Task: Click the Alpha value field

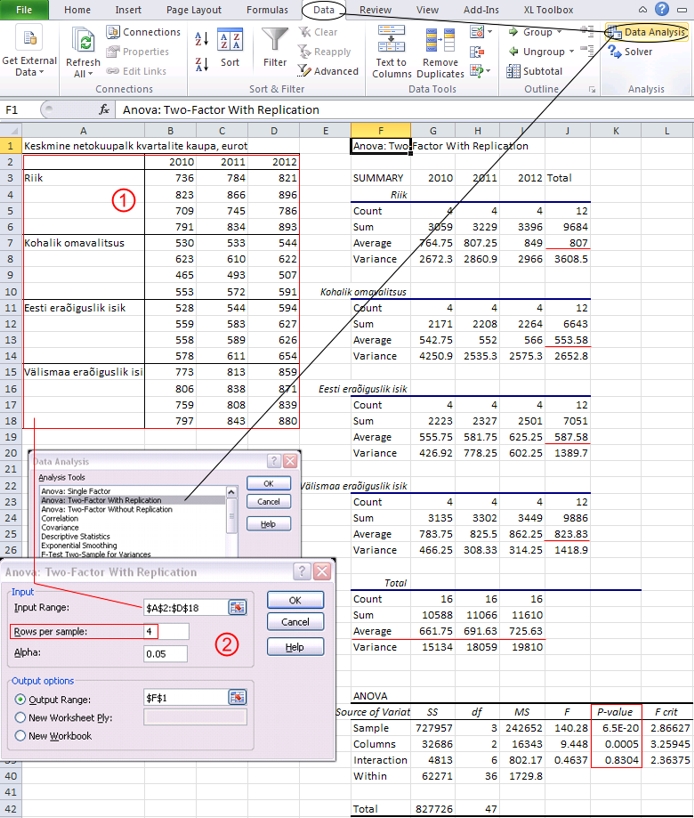Action: click(165, 654)
